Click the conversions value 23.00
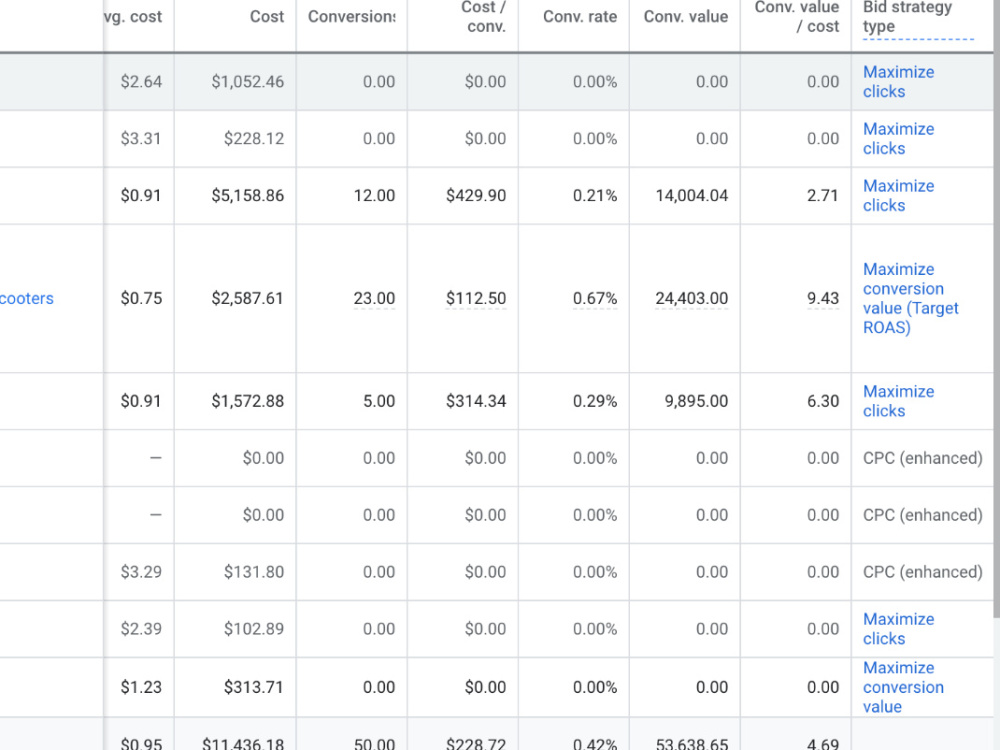 tap(374, 298)
